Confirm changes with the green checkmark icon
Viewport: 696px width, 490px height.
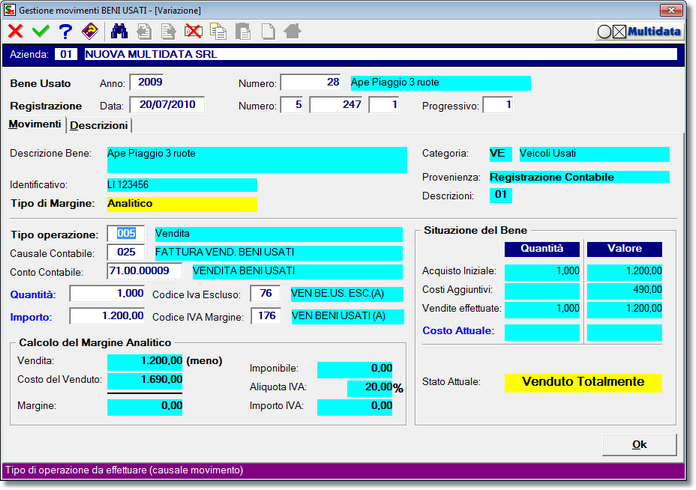click(40, 31)
